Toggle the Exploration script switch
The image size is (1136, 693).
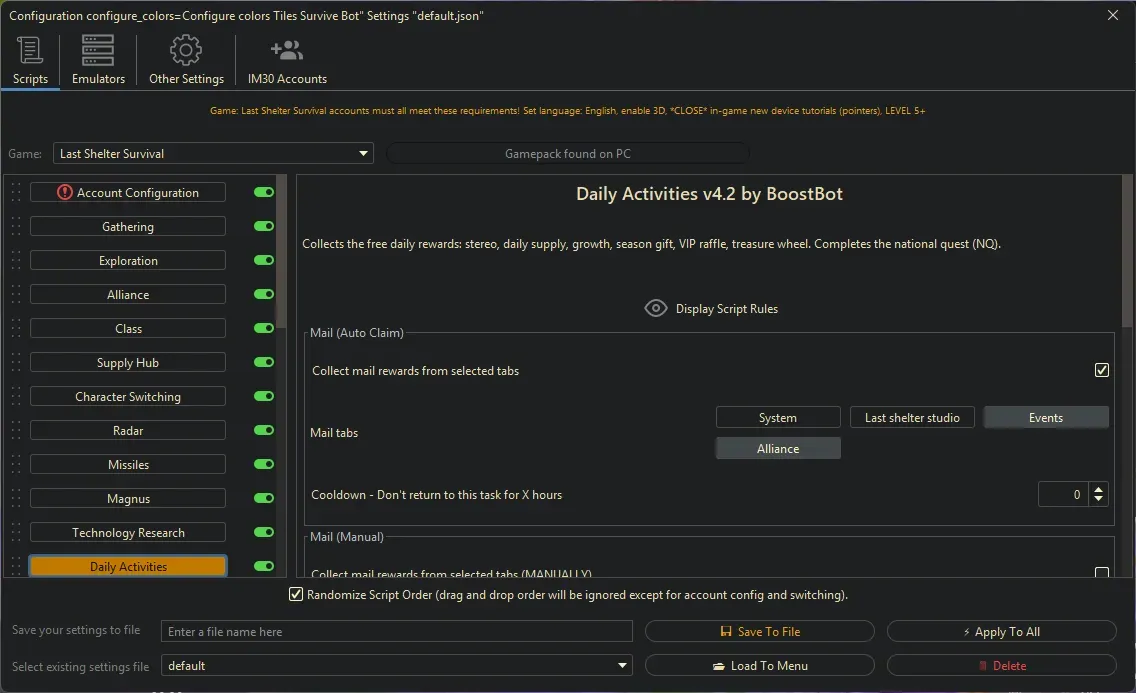coord(264,260)
